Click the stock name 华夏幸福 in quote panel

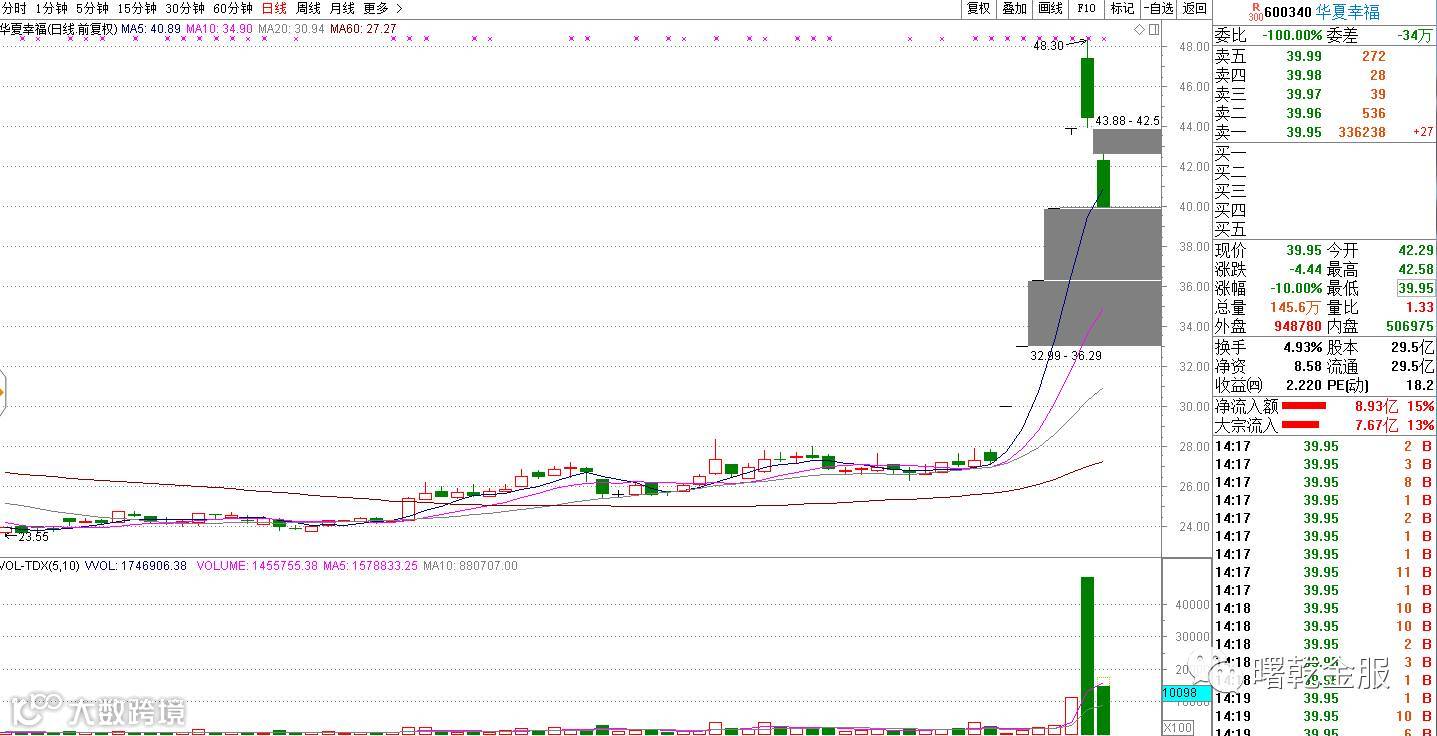[1347, 12]
